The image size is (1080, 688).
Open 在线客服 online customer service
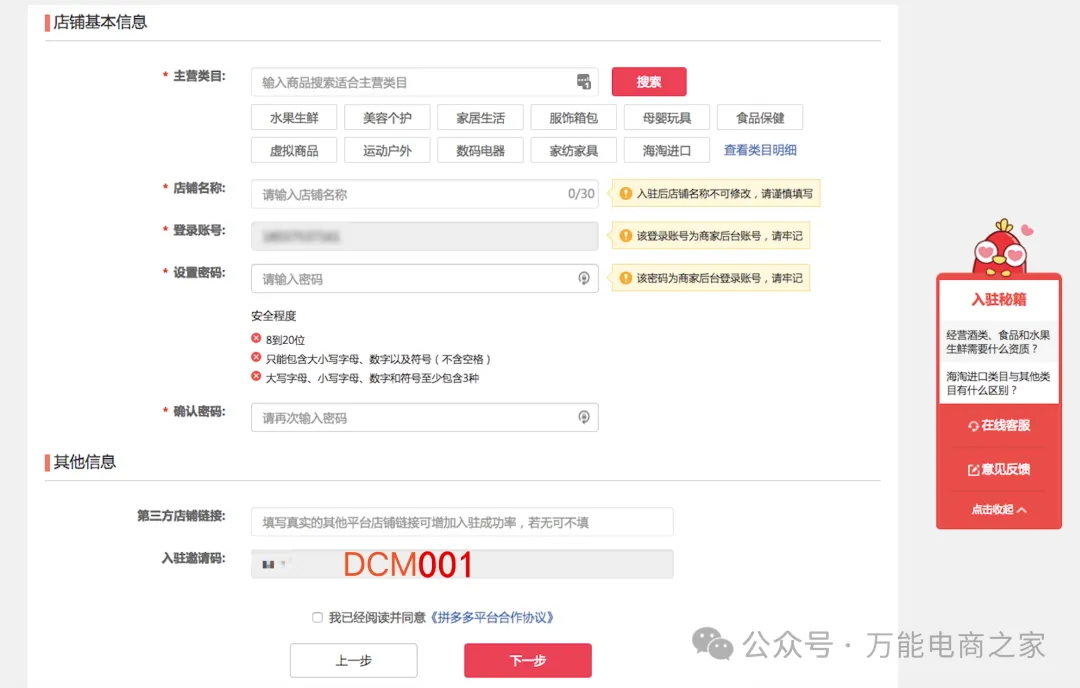tap(998, 425)
